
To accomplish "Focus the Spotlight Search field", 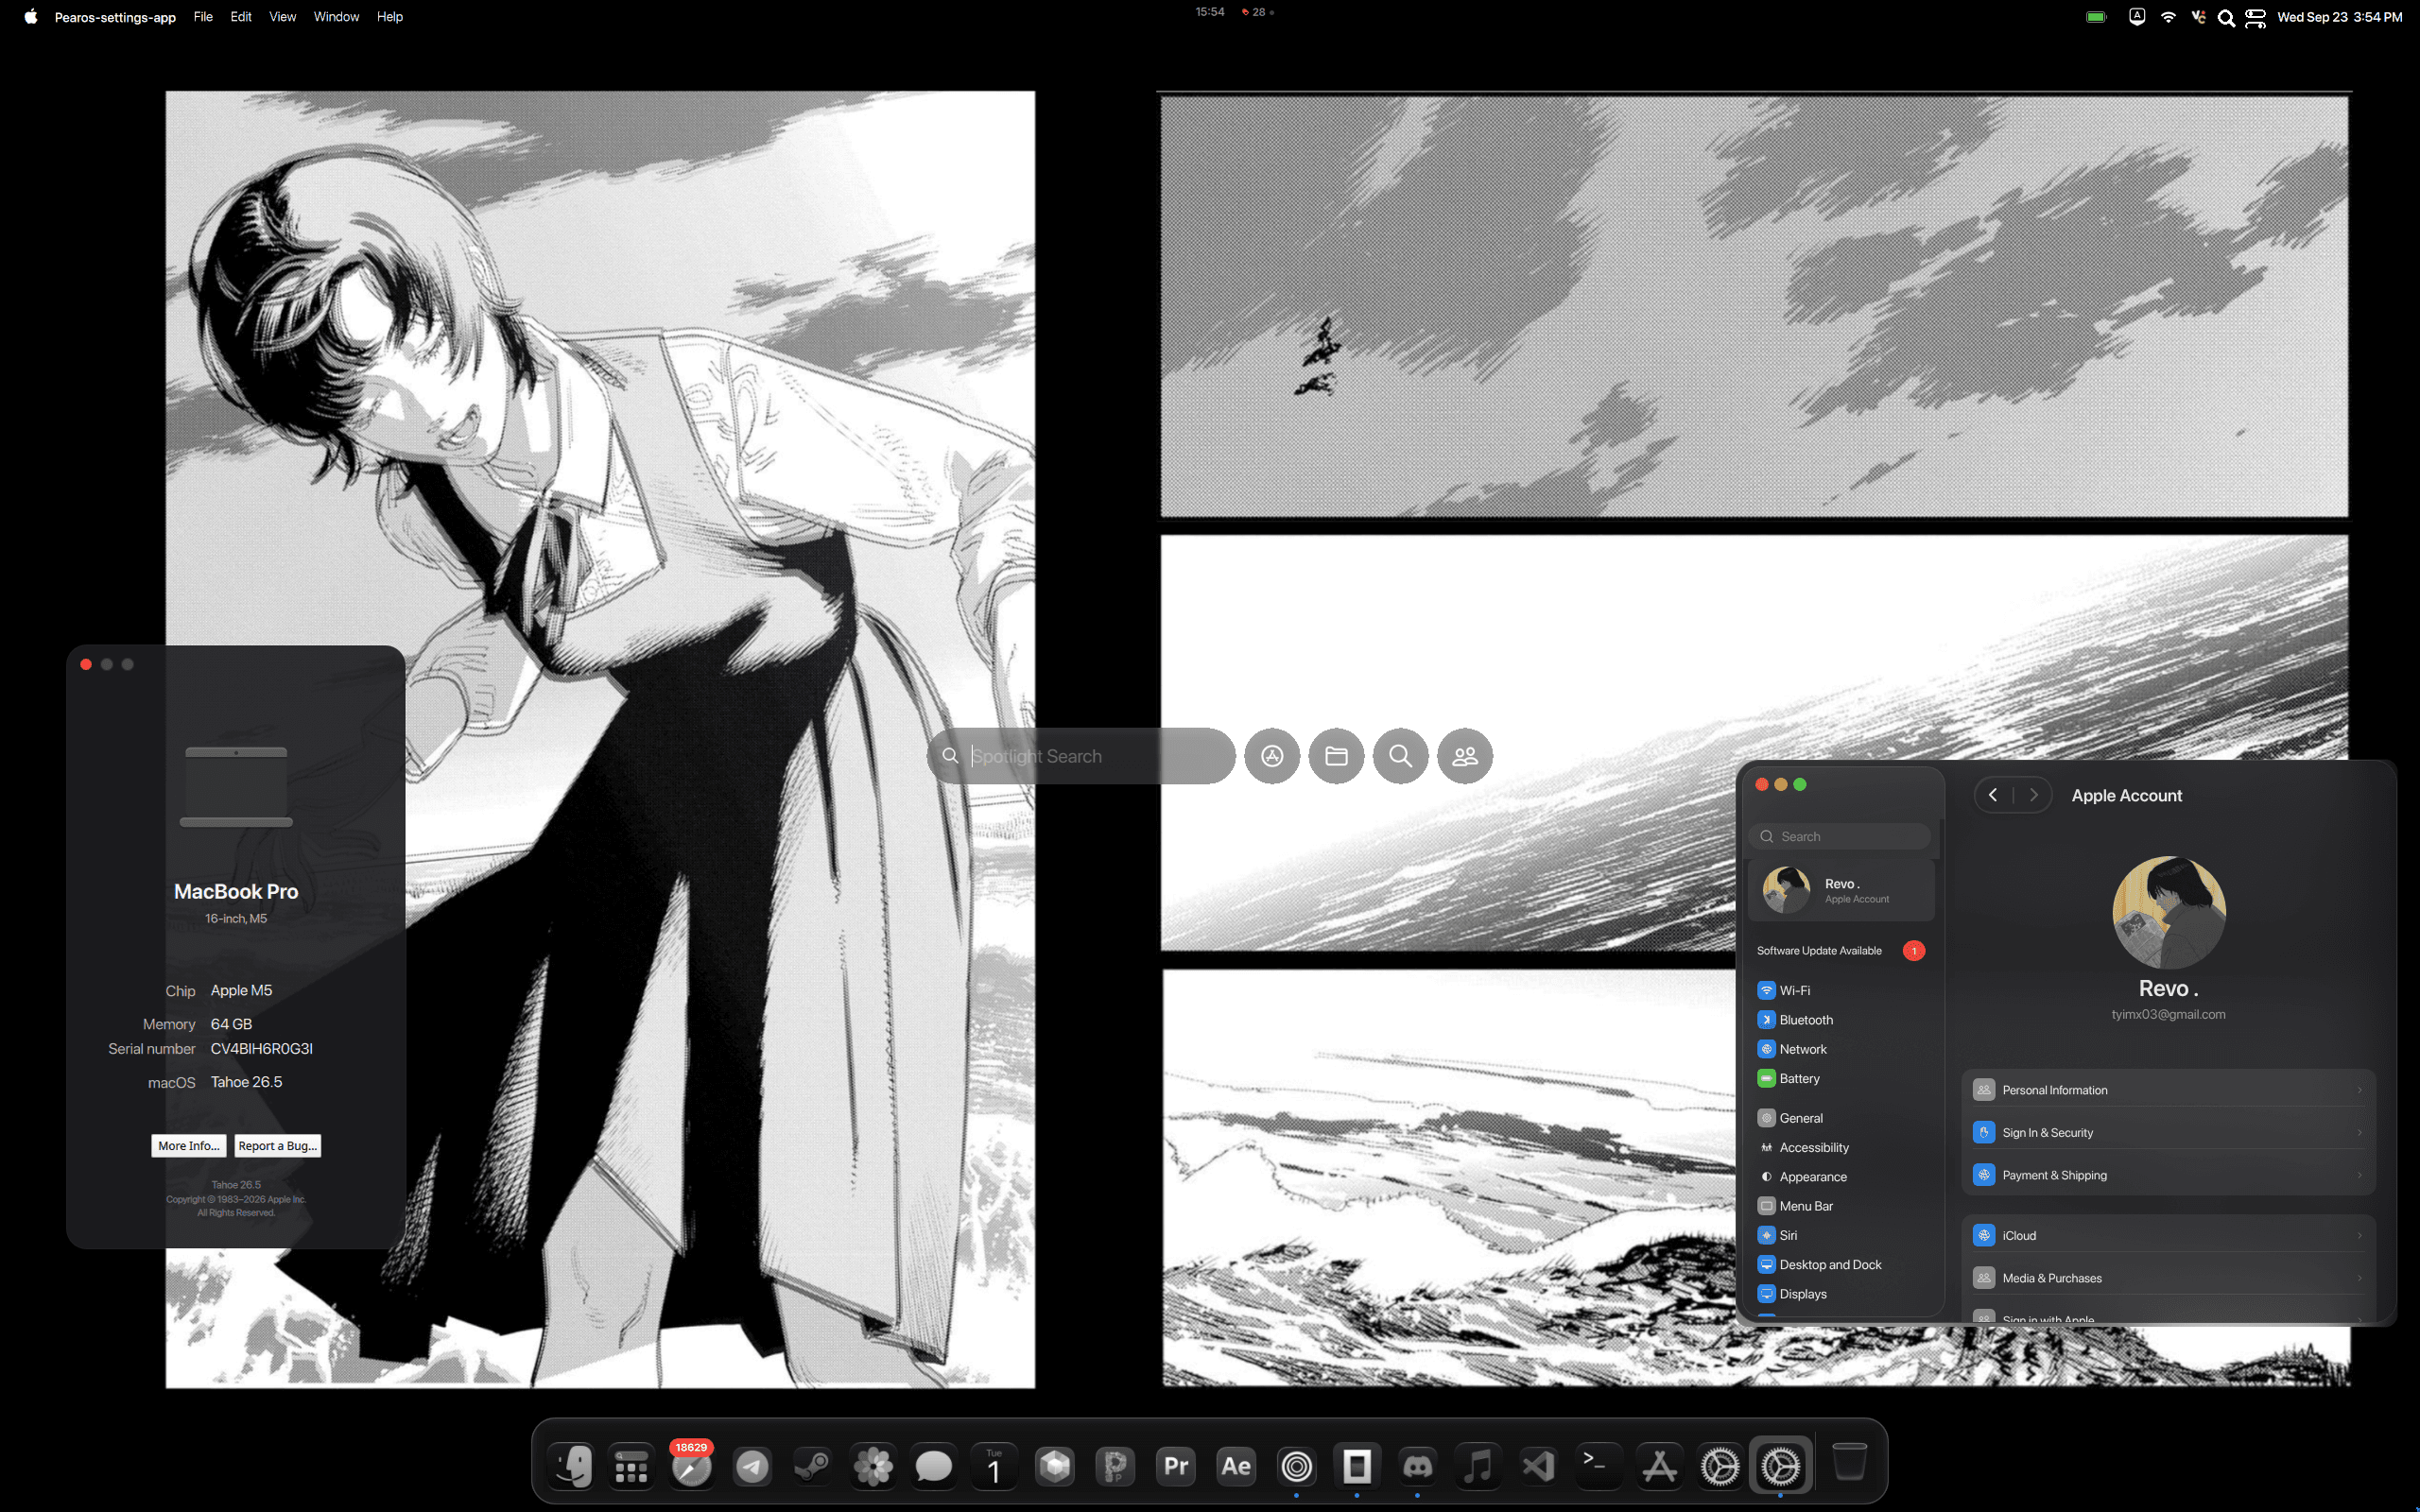I will [1081, 756].
